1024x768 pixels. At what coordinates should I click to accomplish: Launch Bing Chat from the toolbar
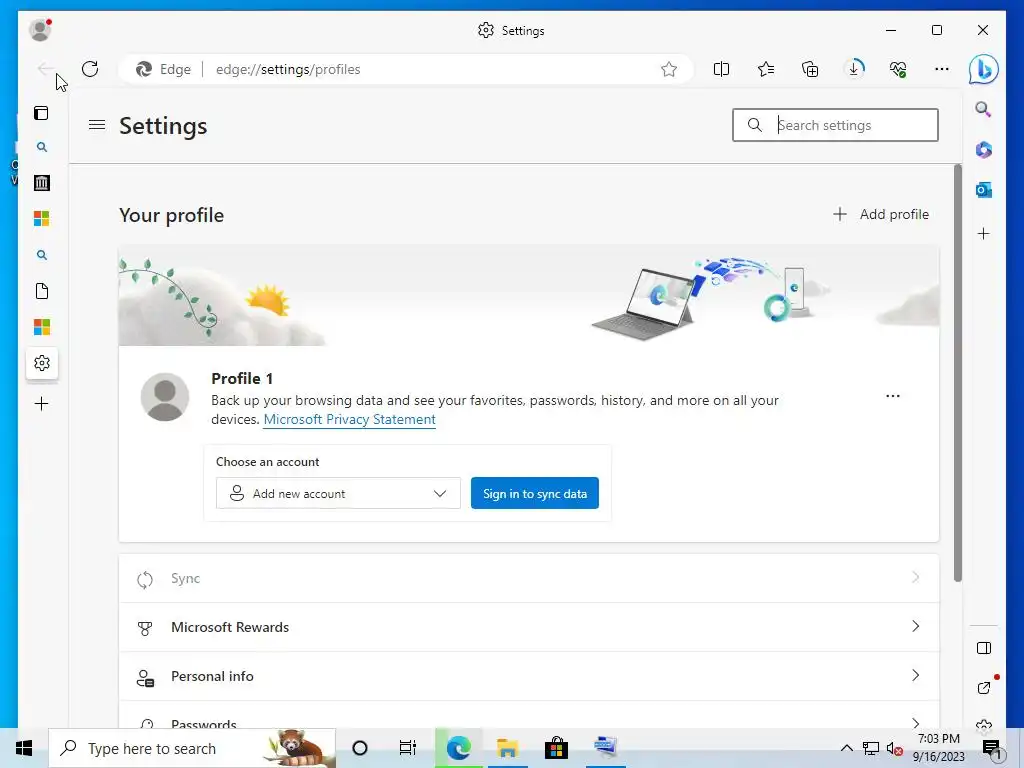click(x=984, y=69)
